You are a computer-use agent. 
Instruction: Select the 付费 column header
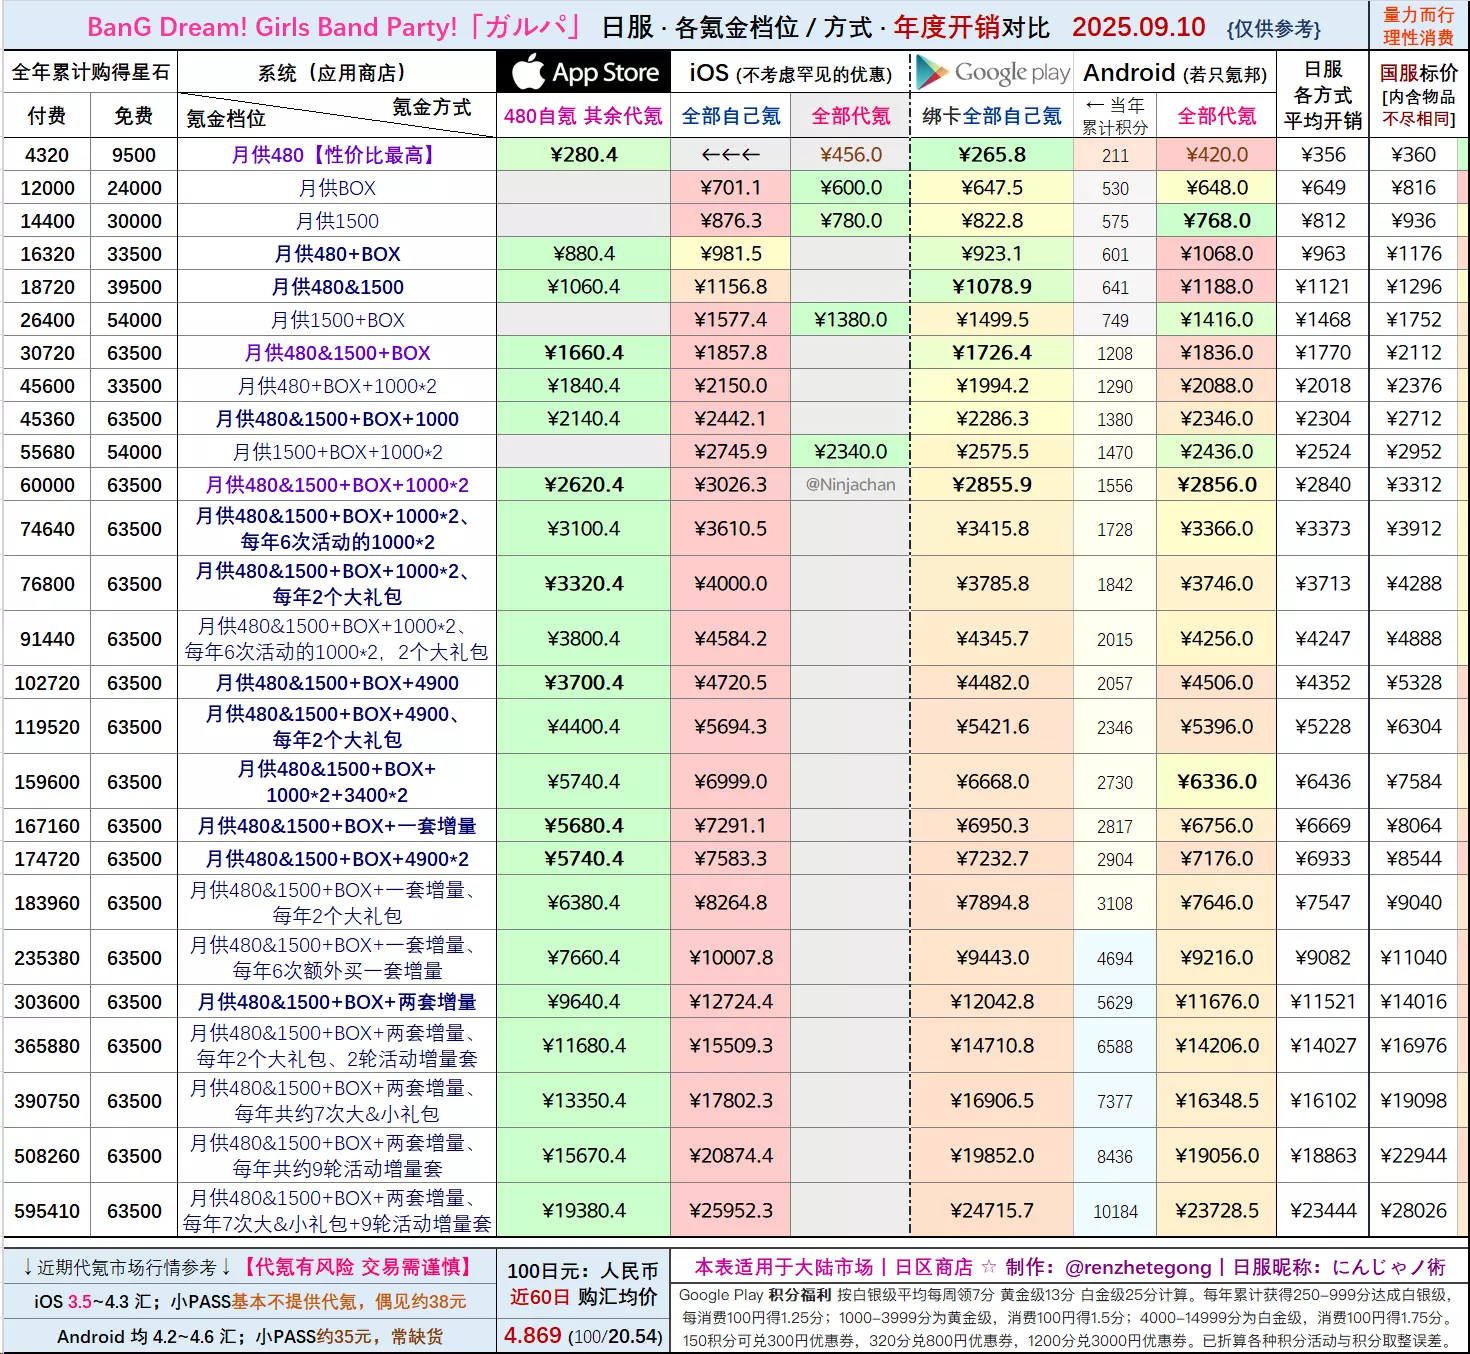click(46, 116)
